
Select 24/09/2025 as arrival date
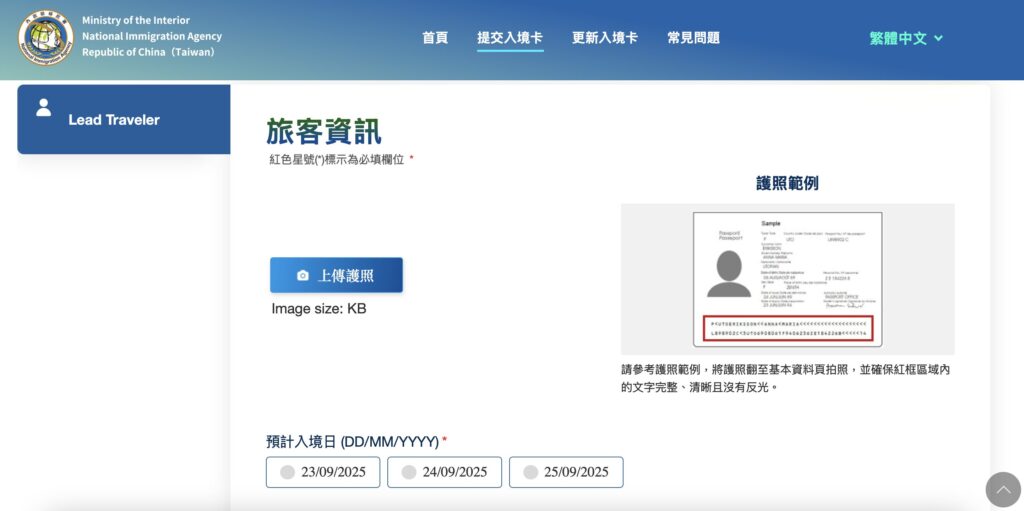coord(444,472)
